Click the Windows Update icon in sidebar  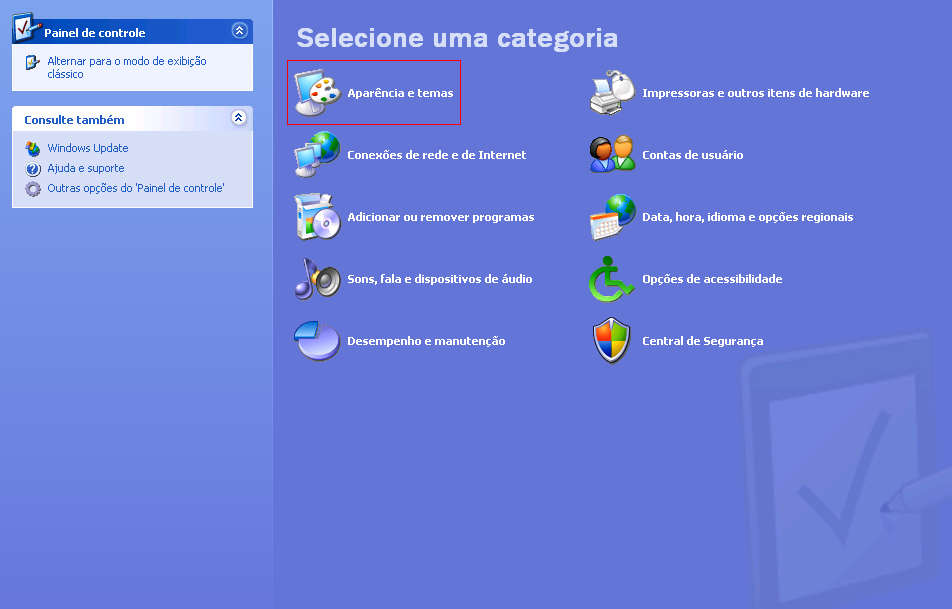tap(33, 148)
